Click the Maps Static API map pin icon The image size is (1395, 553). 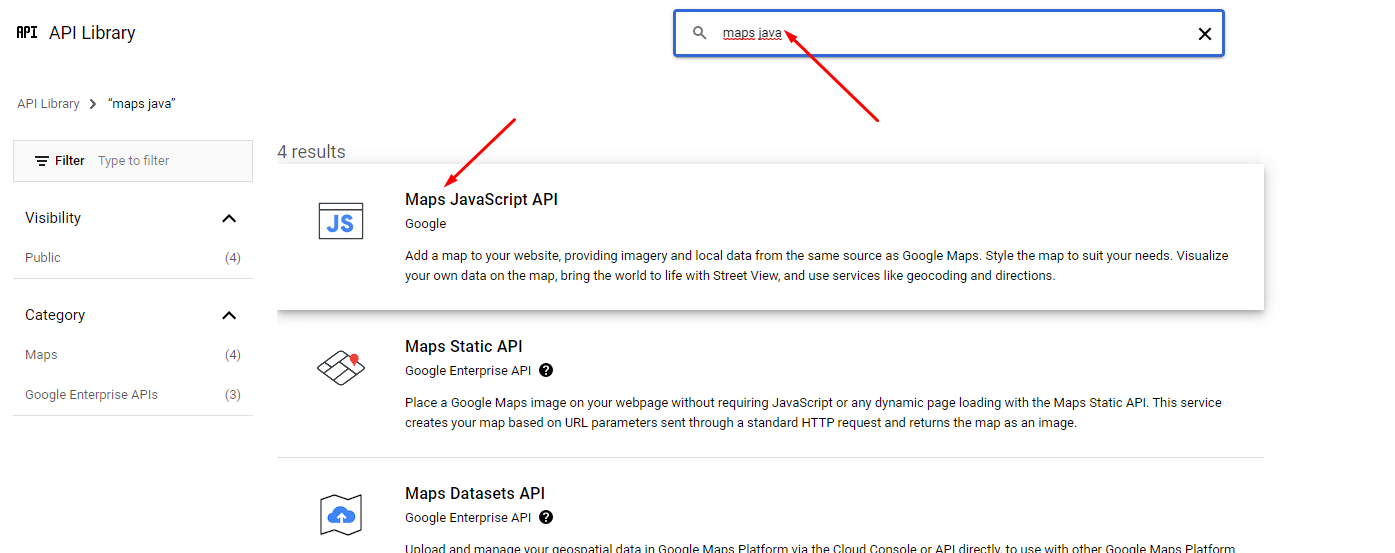[340, 368]
